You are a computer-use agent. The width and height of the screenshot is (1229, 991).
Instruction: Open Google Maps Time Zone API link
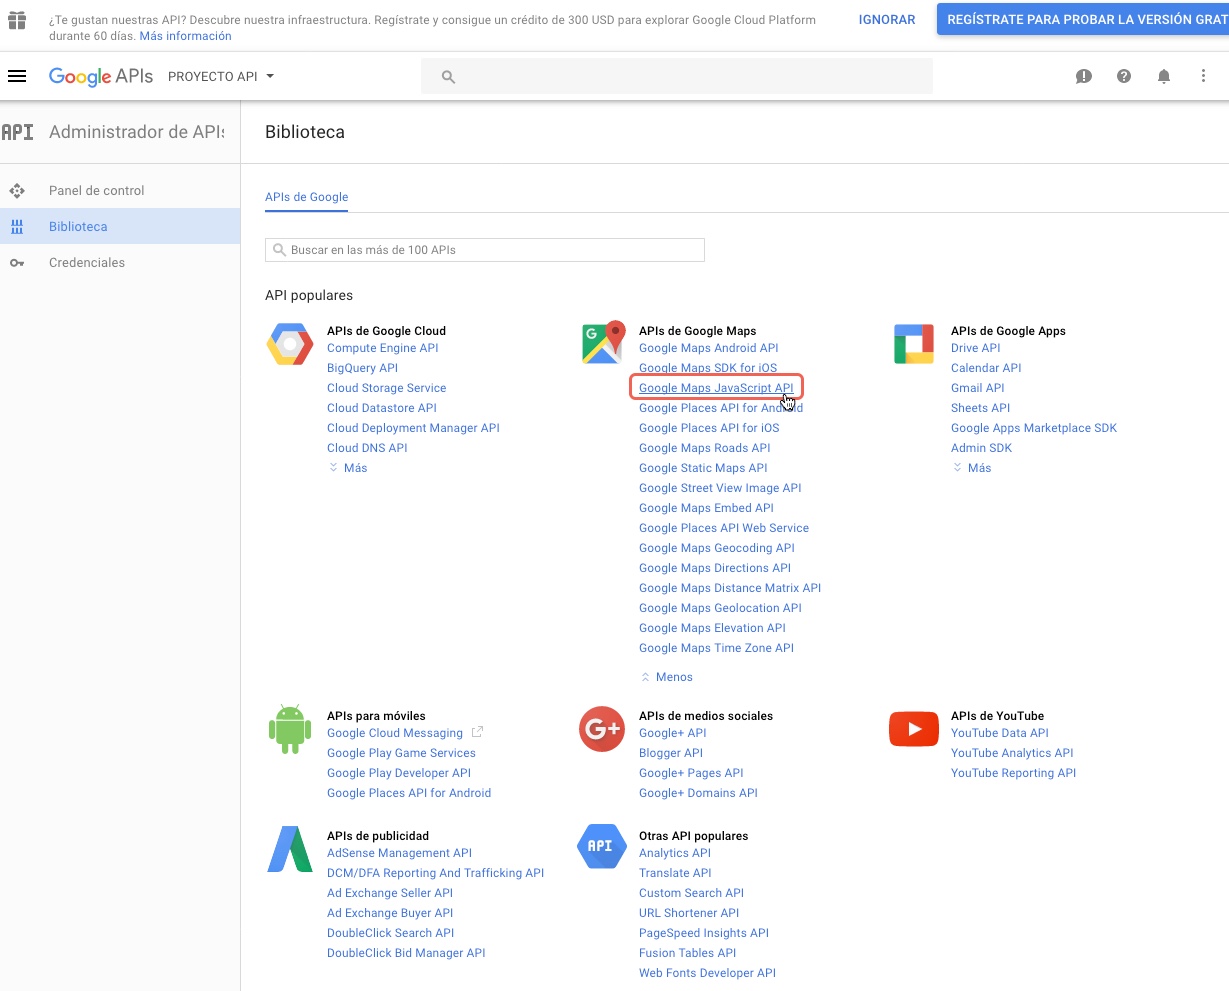716,648
